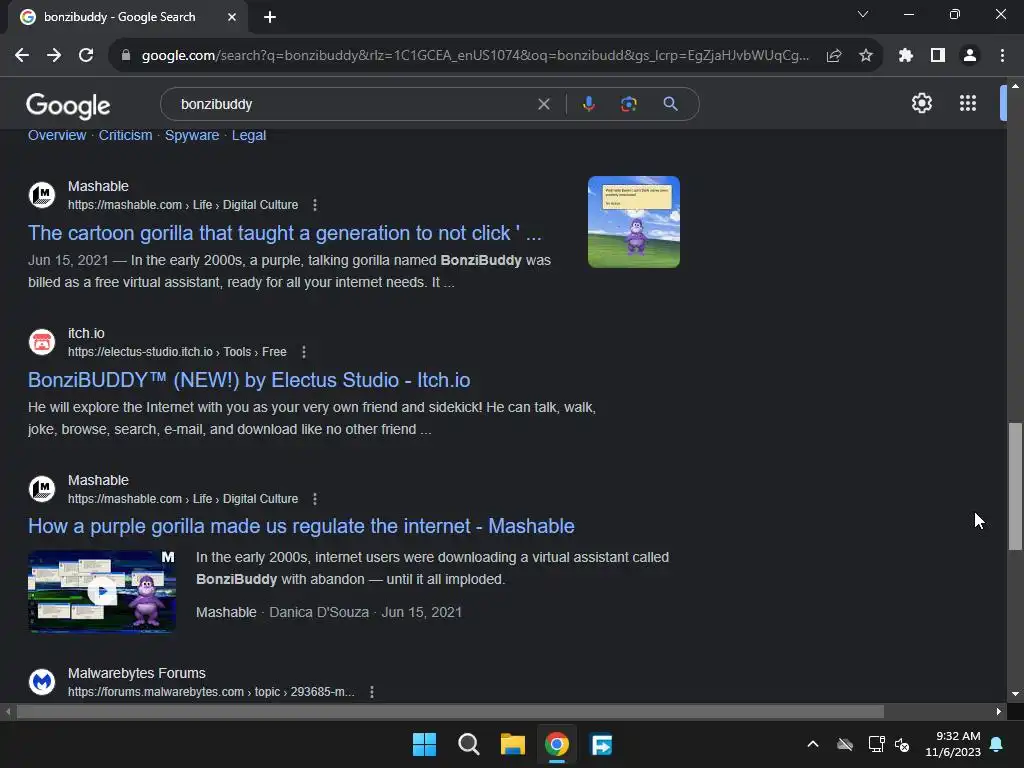Screen dimensions: 1024x768
Task: Click the OneDrive cloud tray icon
Action: tap(845, 744)
